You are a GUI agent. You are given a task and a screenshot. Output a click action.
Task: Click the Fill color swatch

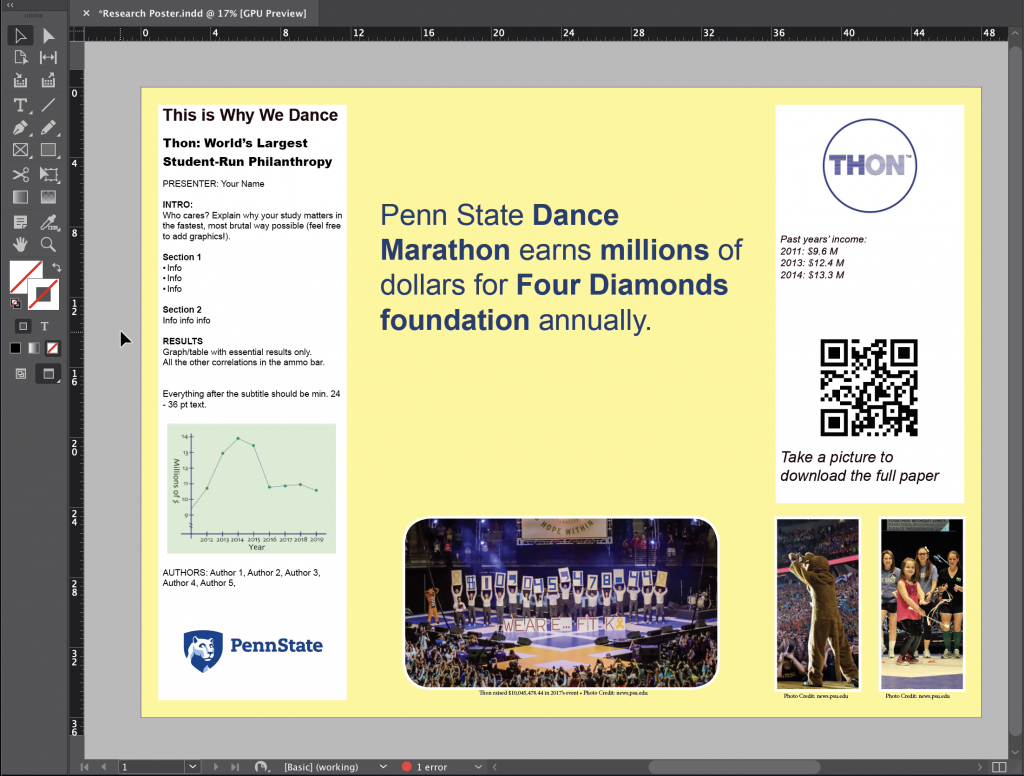click(x=25, y=276)
